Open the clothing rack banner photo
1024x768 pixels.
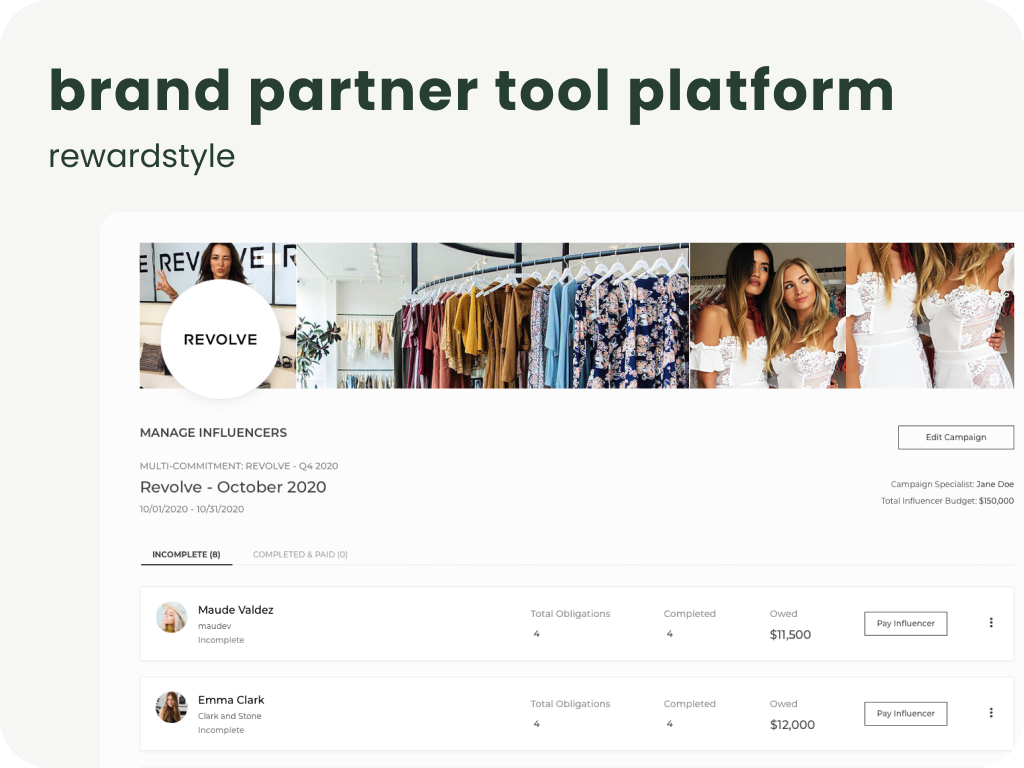pos(493,316)
